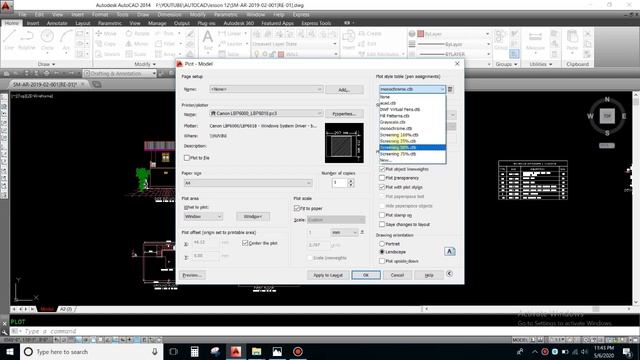640x360 pixels.
Task: Select the Polyline tool
Action: 27,40
